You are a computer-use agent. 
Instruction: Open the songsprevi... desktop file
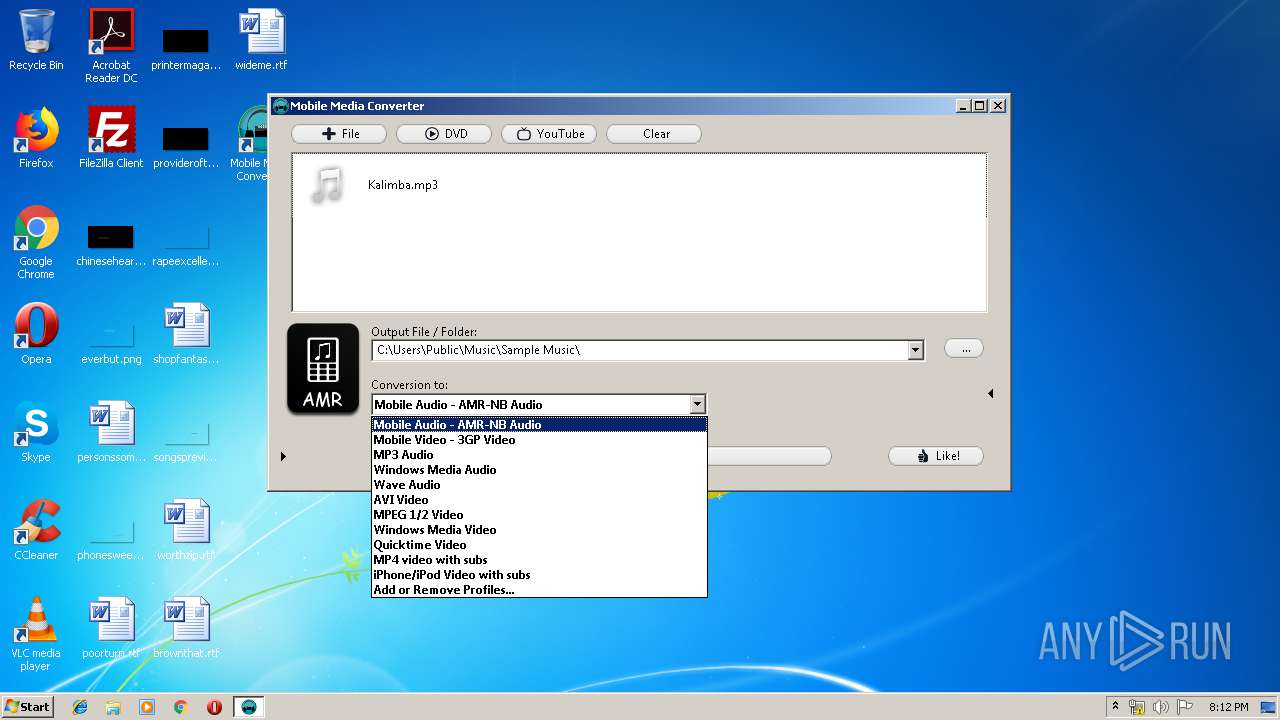tap(186, 439)
